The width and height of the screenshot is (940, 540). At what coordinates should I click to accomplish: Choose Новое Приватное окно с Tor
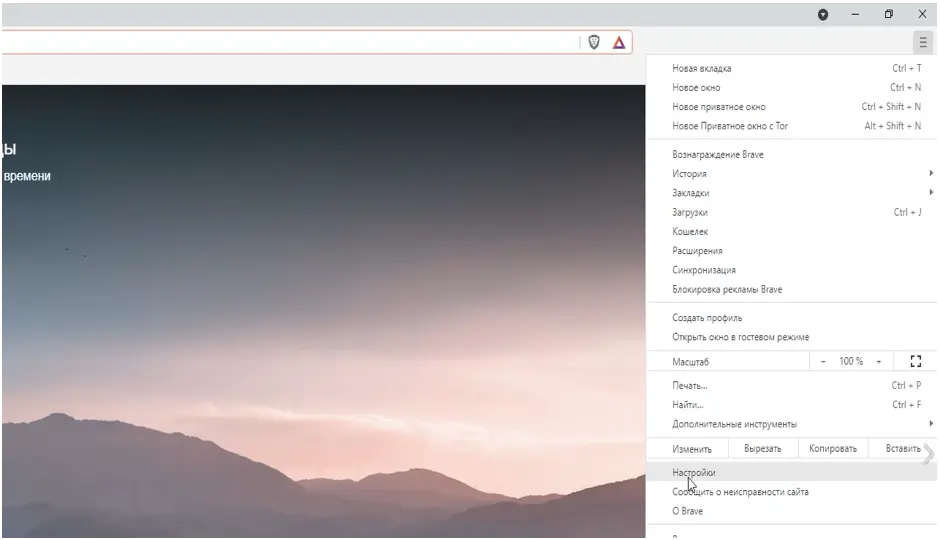coord(791,126)
